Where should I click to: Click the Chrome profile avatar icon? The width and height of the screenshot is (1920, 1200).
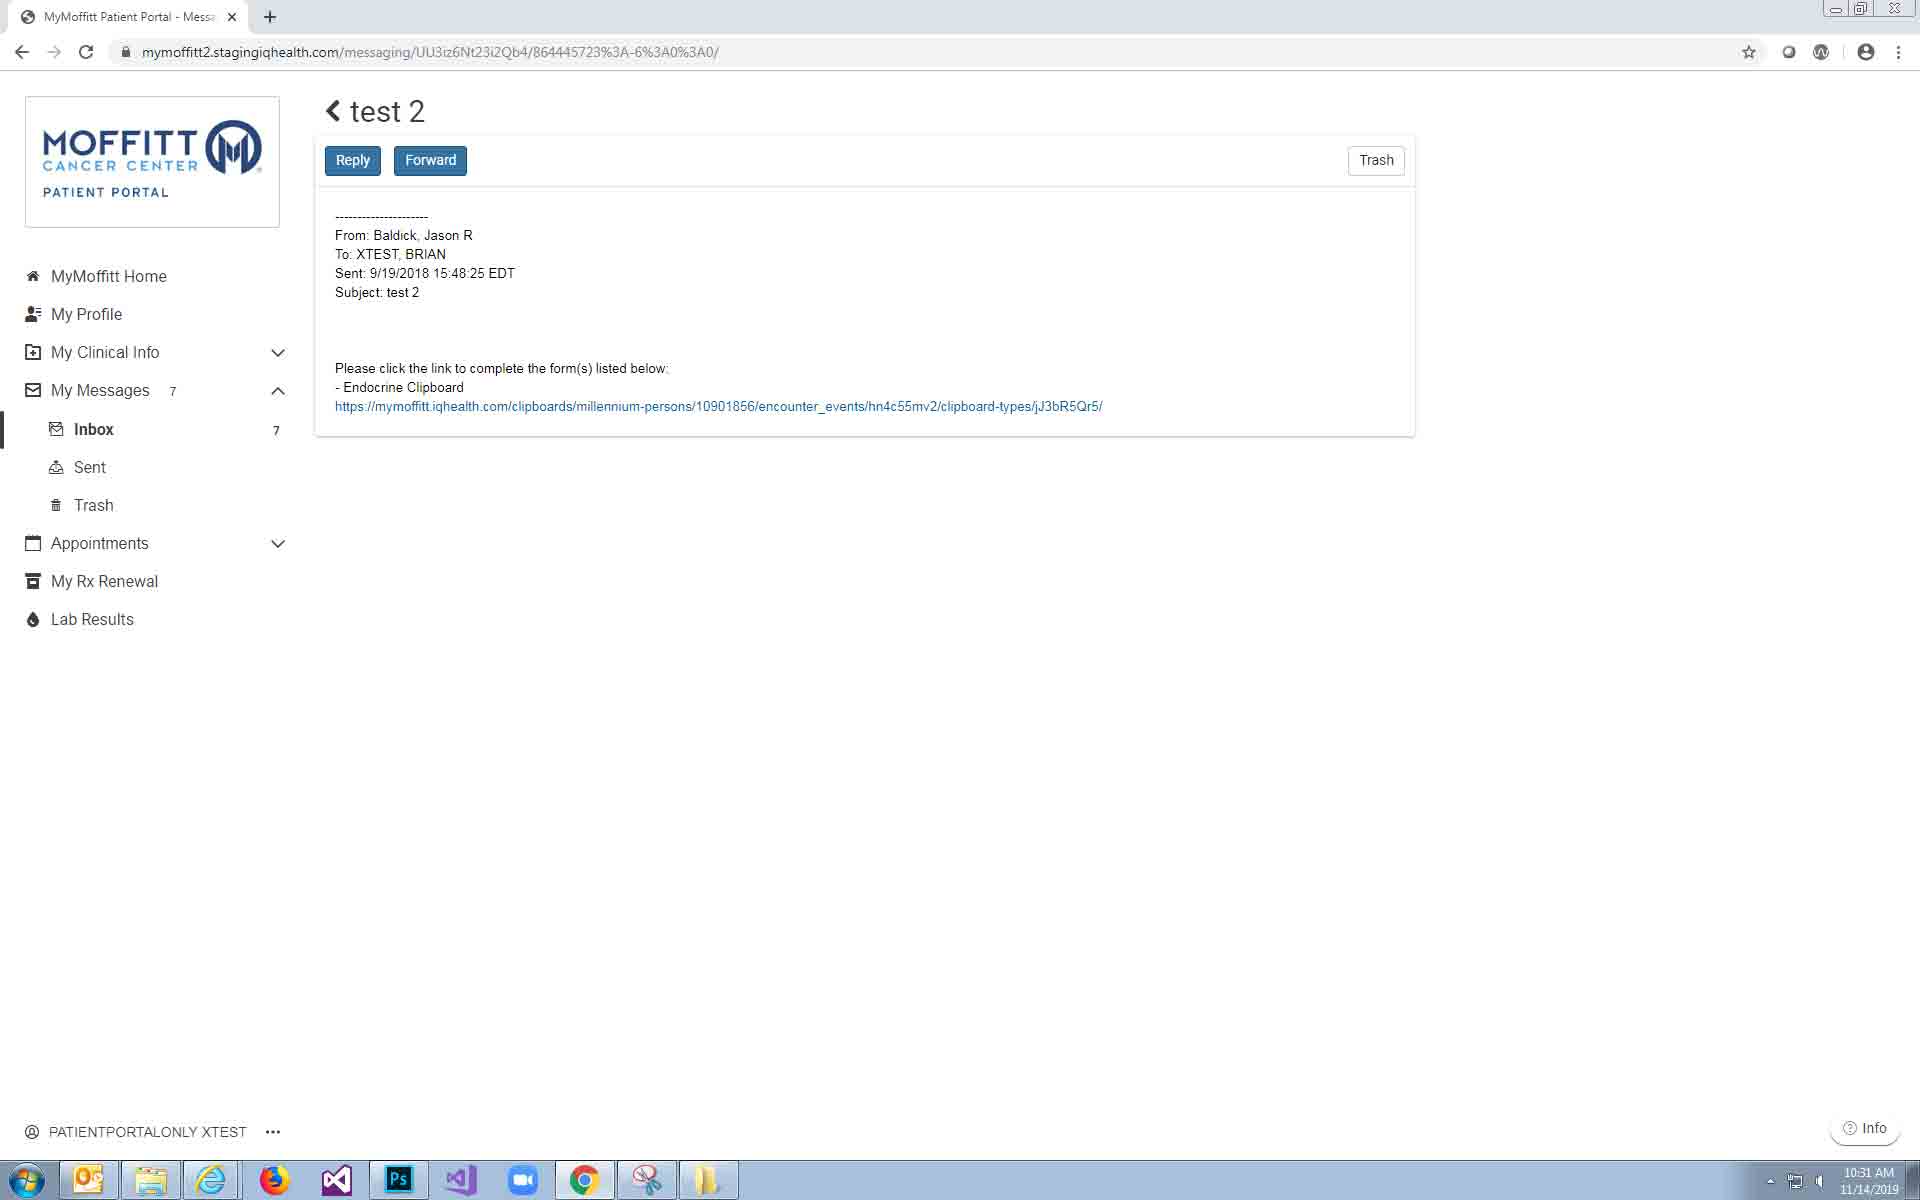point(1865,52)
